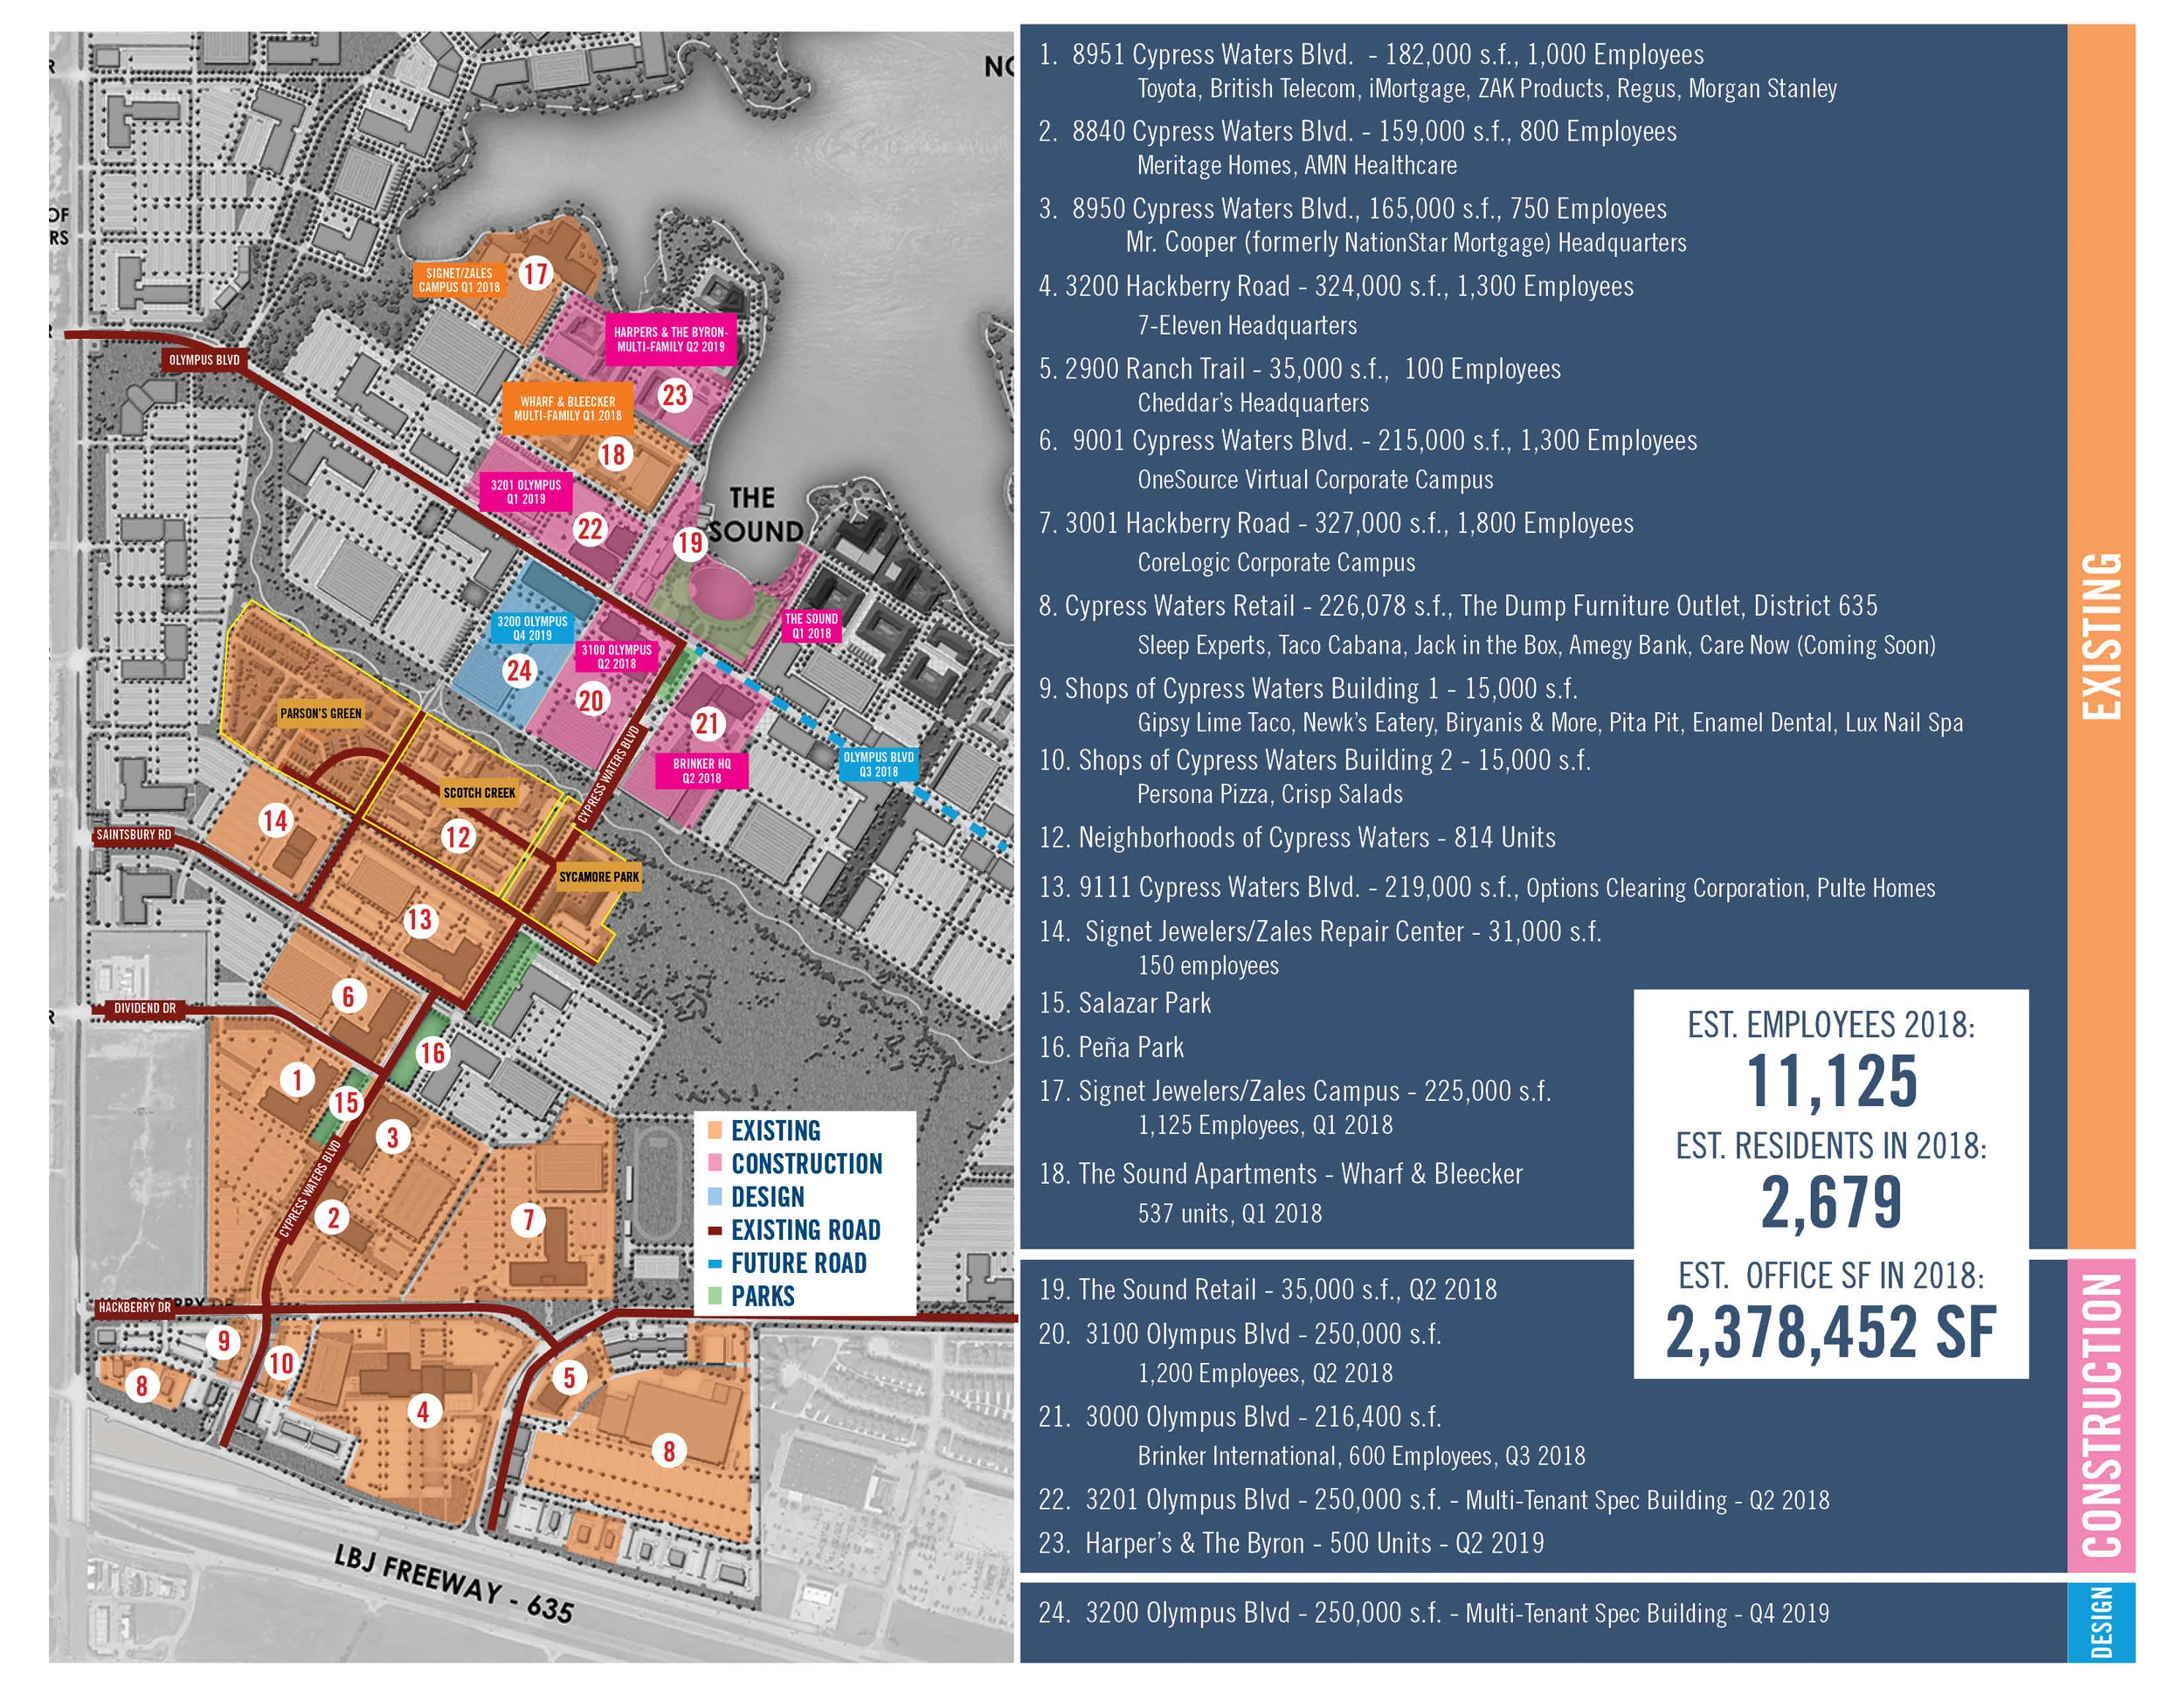Click Parson's Green neighborhood label
Screen dimensions: 2184x1688
[x=321, y=714]
